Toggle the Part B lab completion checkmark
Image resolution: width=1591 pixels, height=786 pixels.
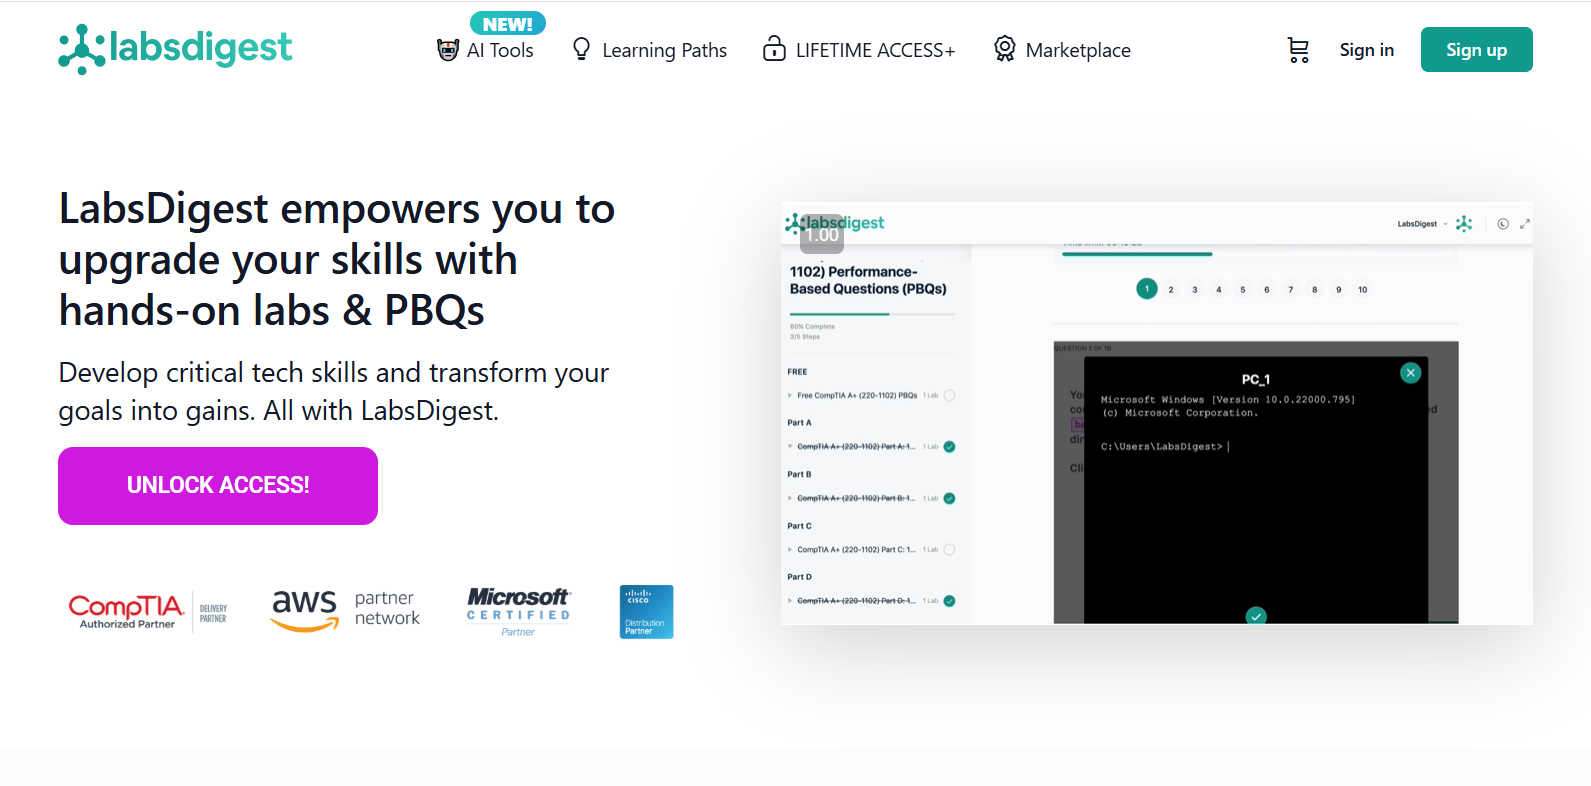point(949,498)
